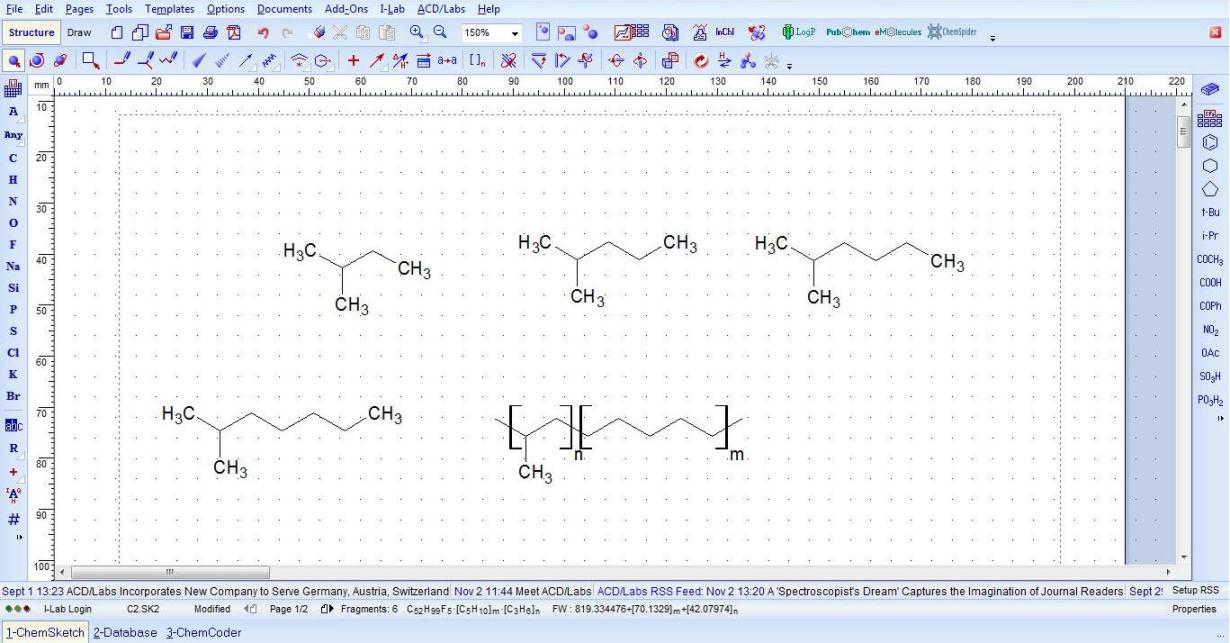
Task: Switch to the 3-ChemCoder tab
Action: (204, 633)
